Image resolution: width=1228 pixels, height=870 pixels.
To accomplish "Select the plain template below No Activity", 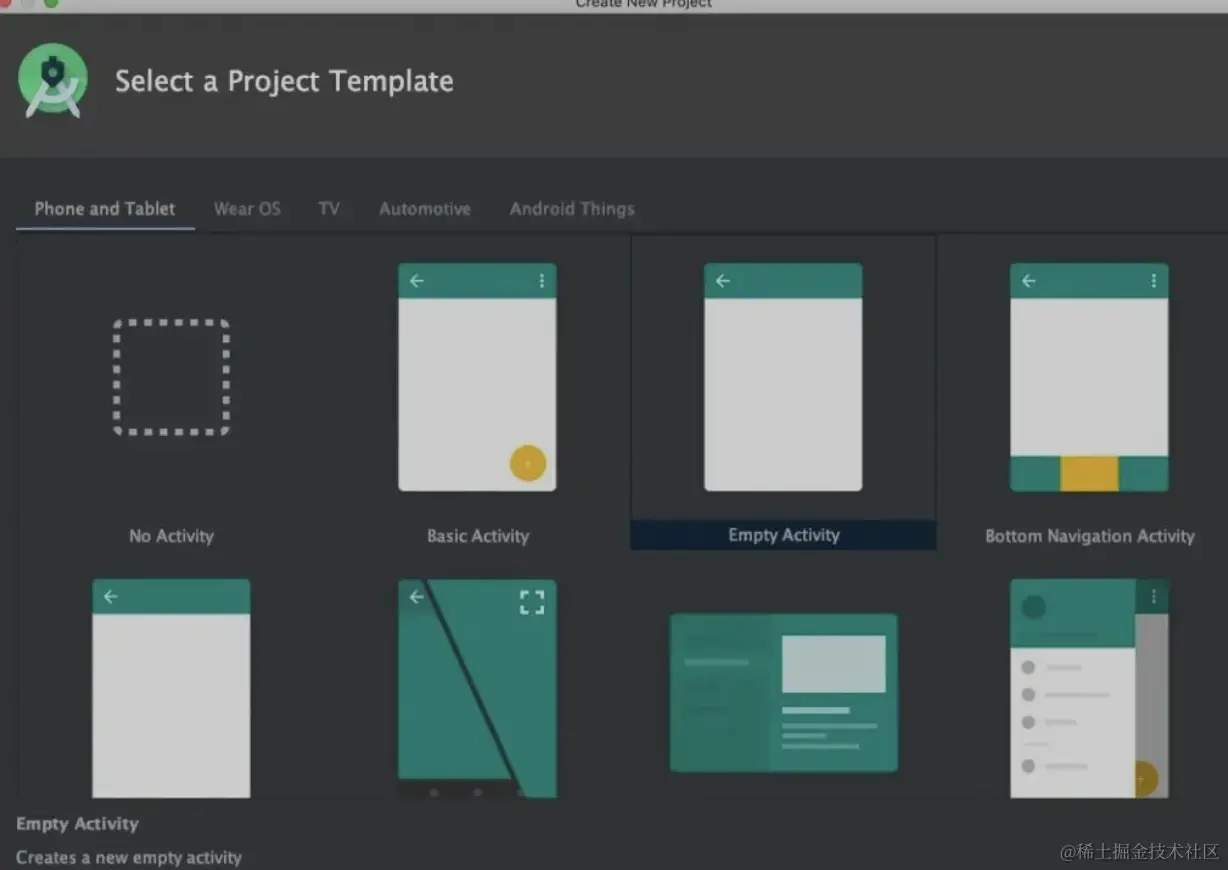I will pos(171,688).
